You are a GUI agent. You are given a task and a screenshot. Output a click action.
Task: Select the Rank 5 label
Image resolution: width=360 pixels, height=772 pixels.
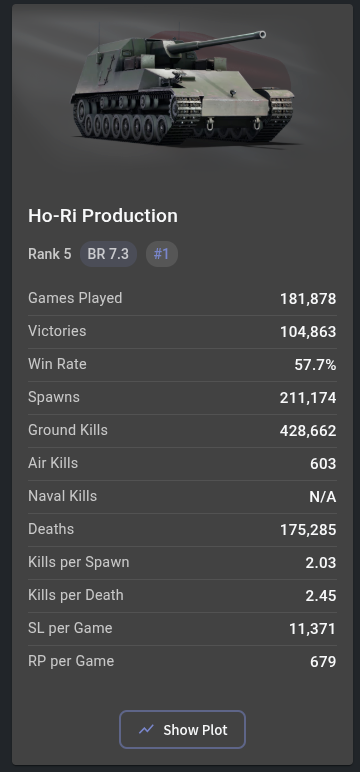pos(50,254)
